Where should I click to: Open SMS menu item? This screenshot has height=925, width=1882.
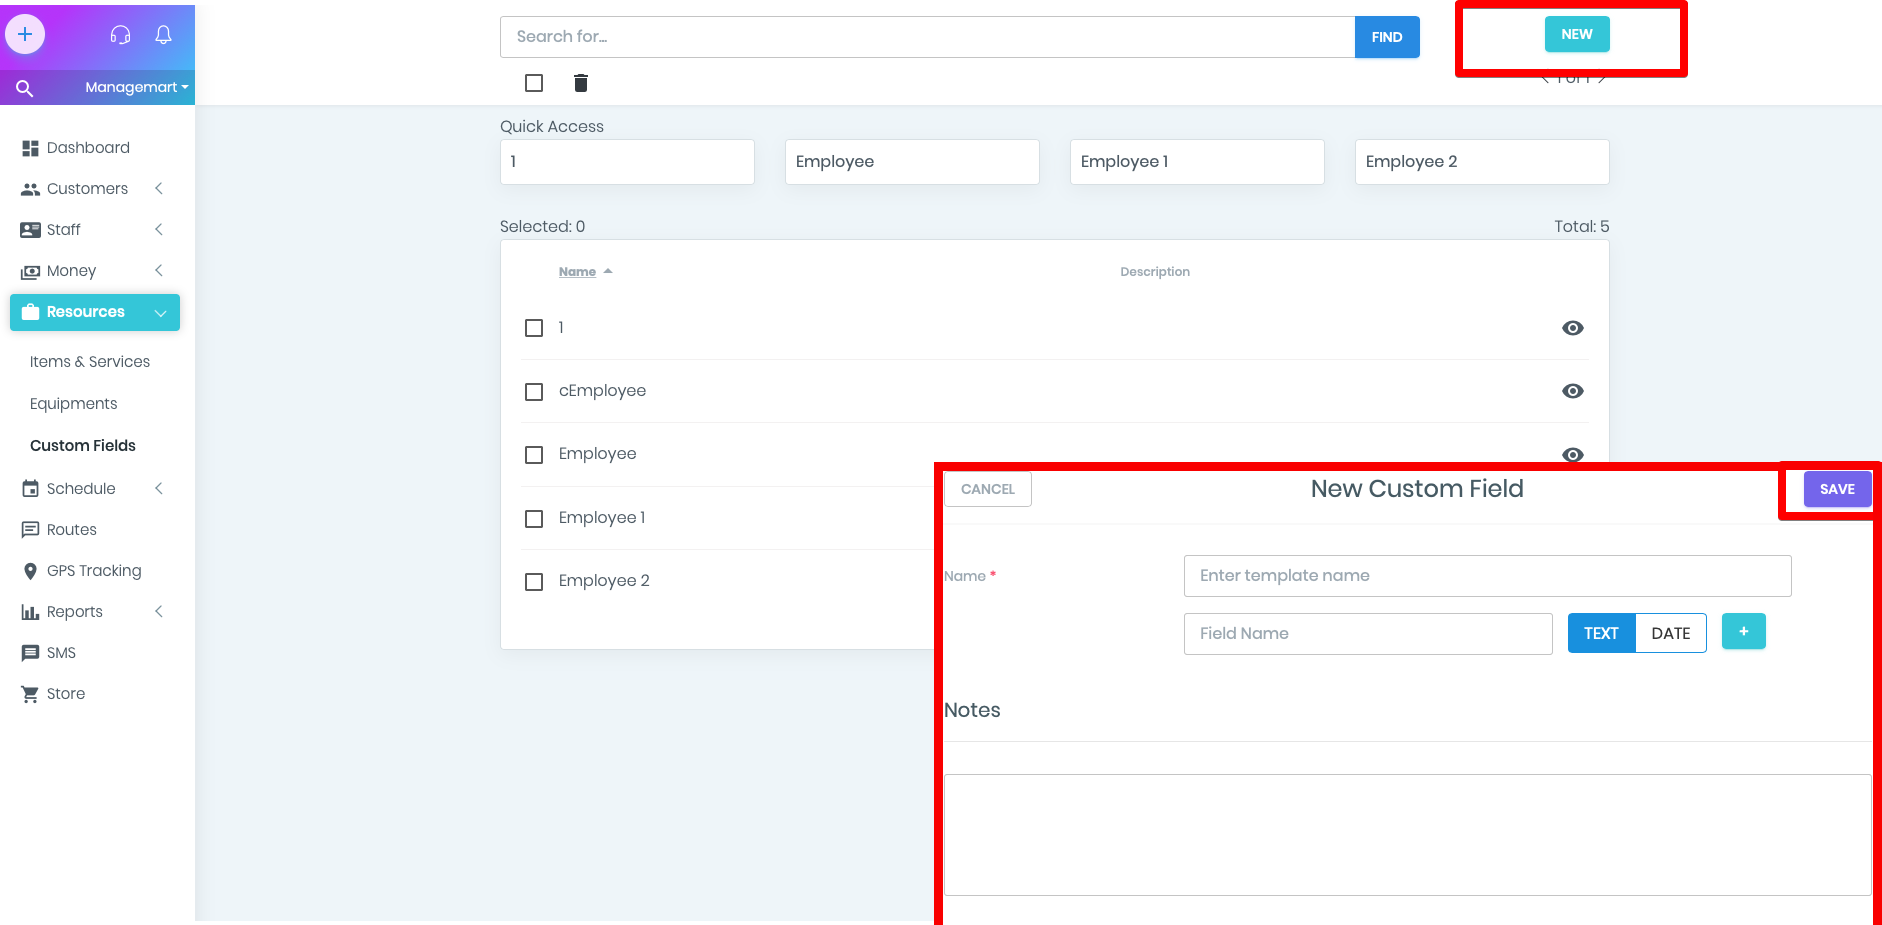point(61,653)
